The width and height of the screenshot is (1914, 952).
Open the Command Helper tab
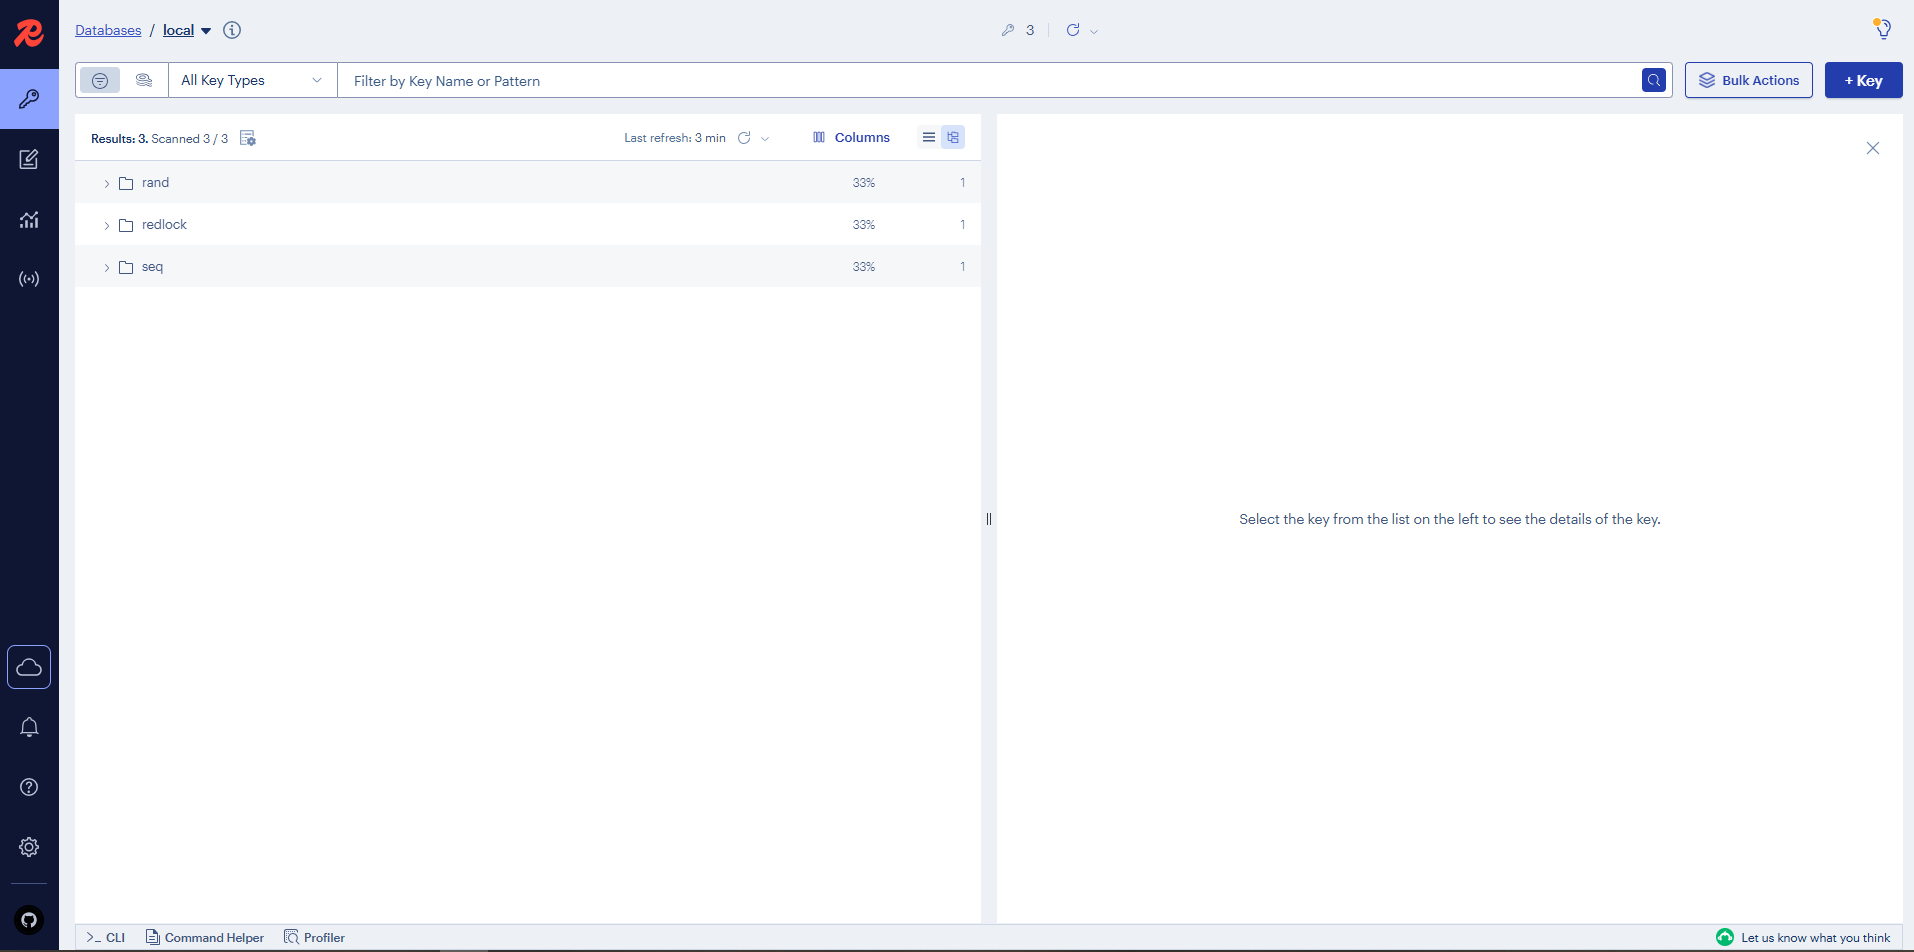point(204,937)
